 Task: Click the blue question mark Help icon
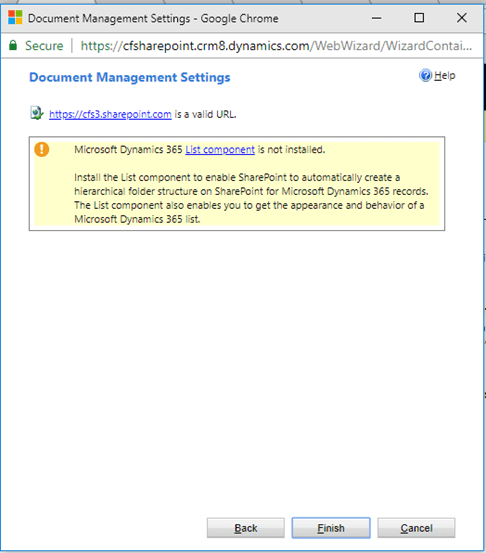pos(425,75)
